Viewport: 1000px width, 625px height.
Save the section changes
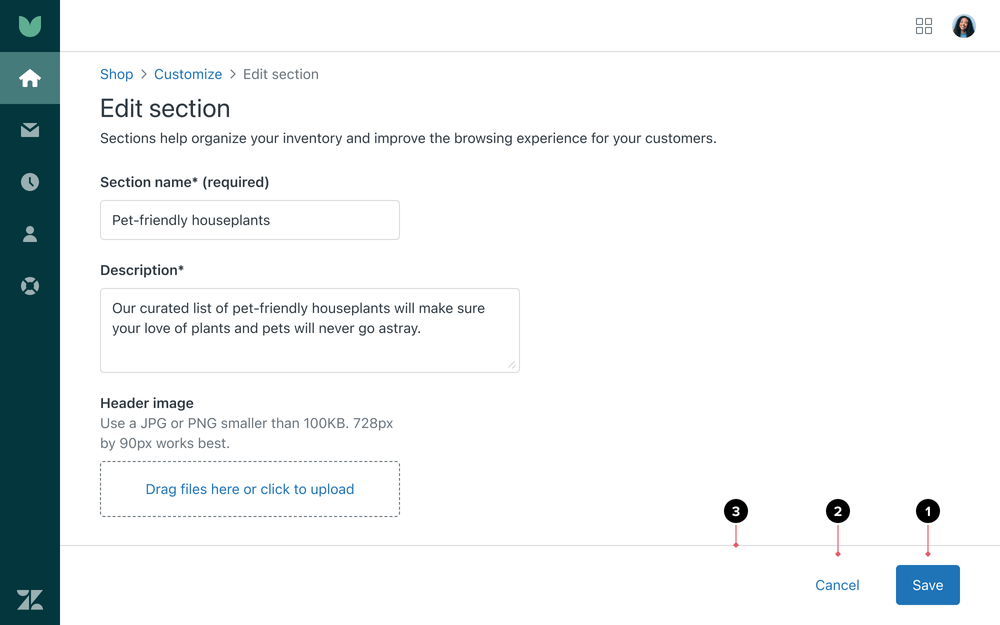(927, 585)
